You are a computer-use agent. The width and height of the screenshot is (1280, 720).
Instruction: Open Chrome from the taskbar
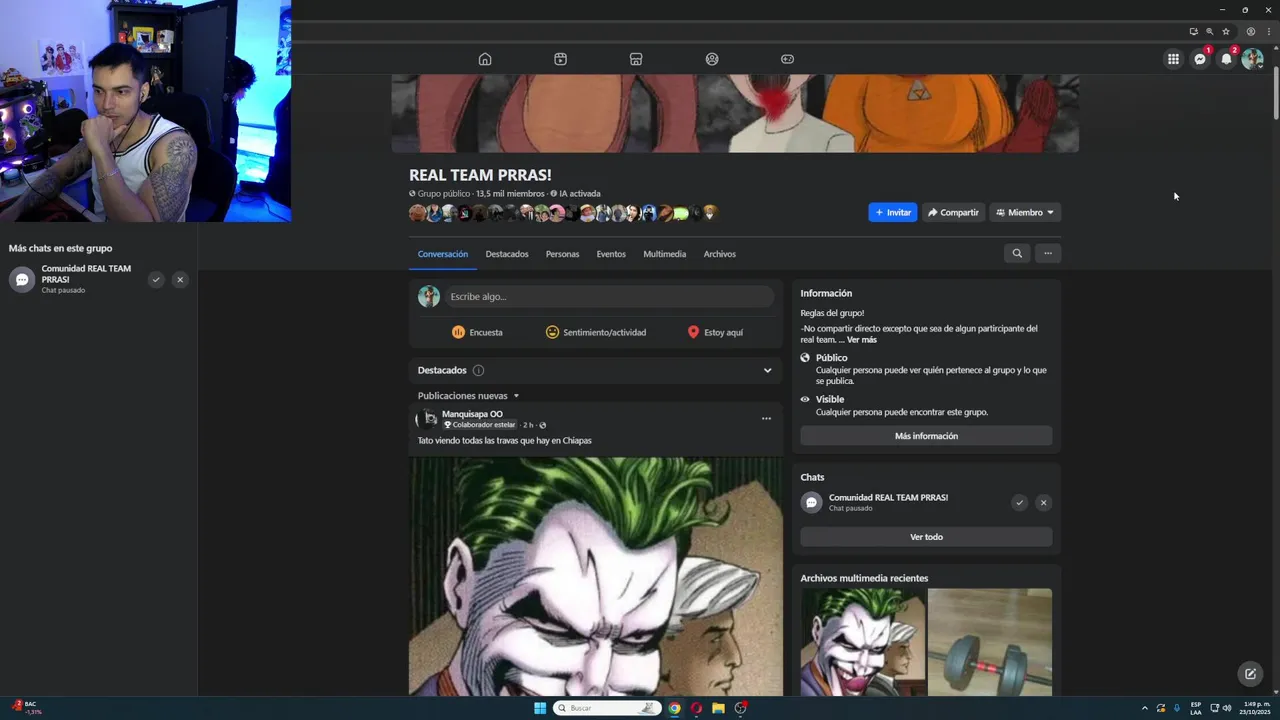[x=674, y=708]
